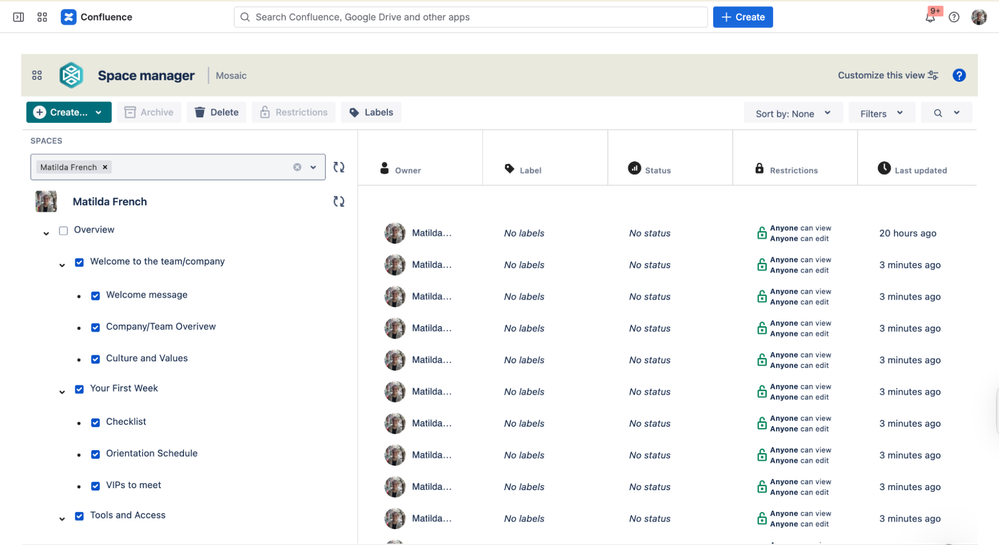This screenshot has height=545, width=999.
Task: Open the Filters dropdown
Action: click(x=882, y=113)
